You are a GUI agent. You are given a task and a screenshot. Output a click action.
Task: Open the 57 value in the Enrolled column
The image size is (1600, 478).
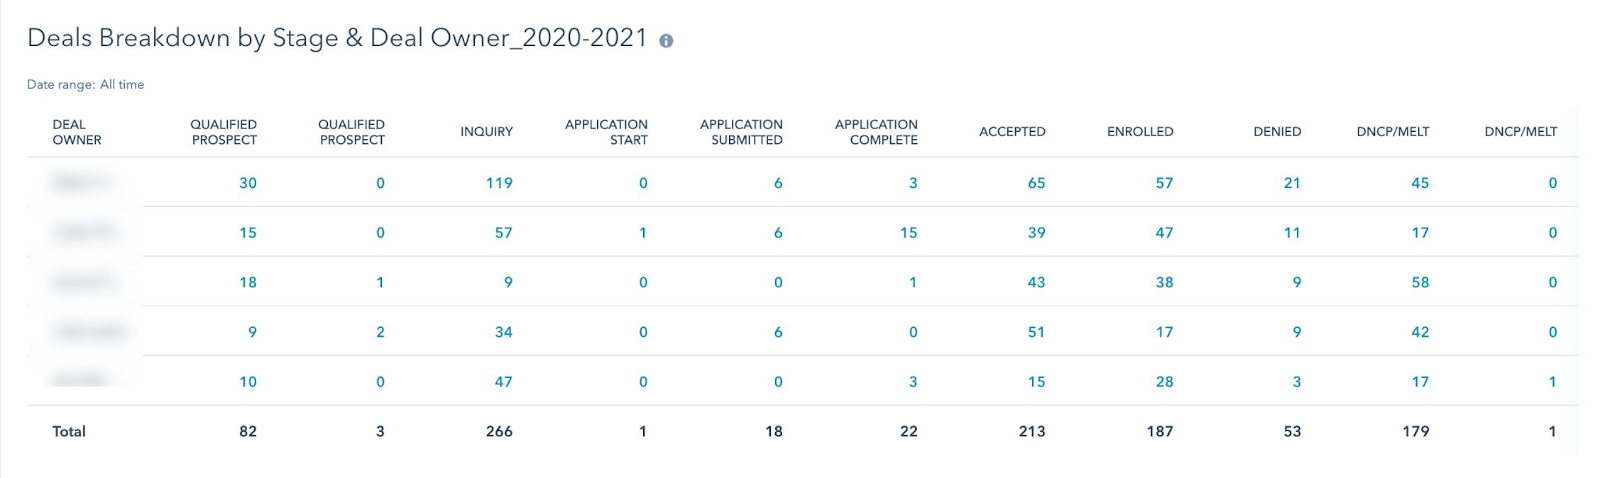click(1164, 183)
